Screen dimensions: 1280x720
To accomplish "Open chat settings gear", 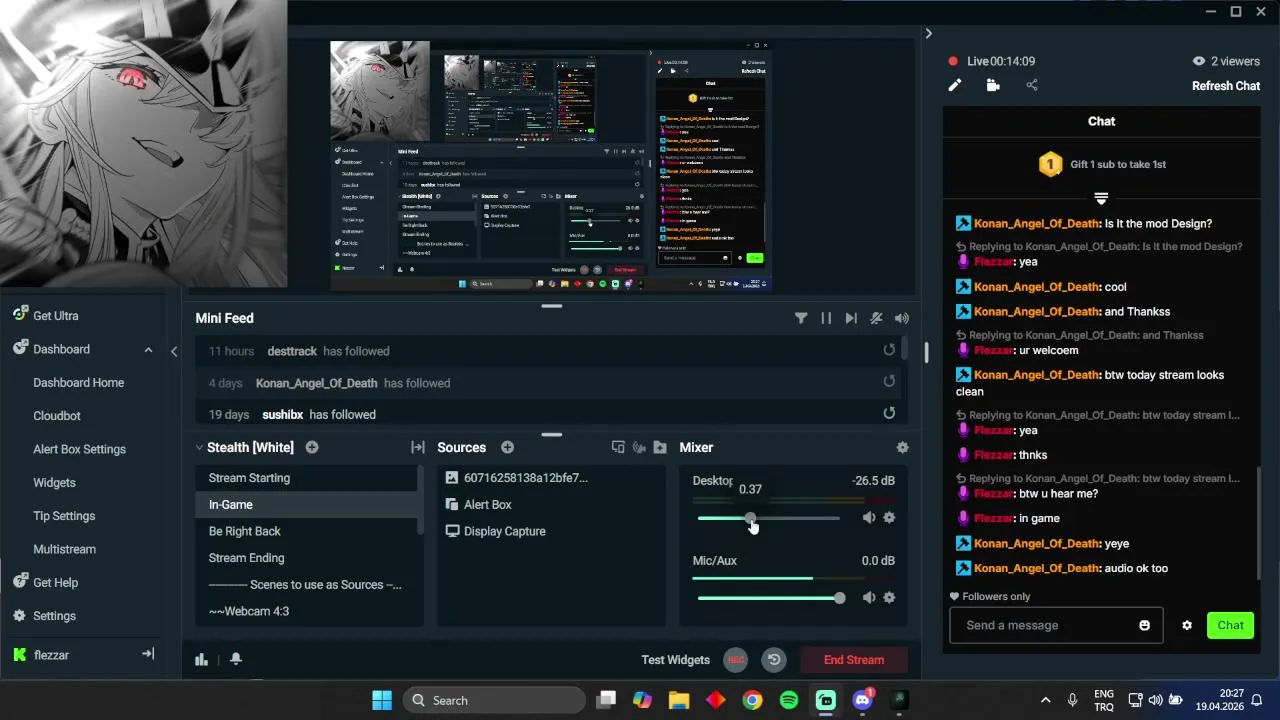I will (1187, 625).
